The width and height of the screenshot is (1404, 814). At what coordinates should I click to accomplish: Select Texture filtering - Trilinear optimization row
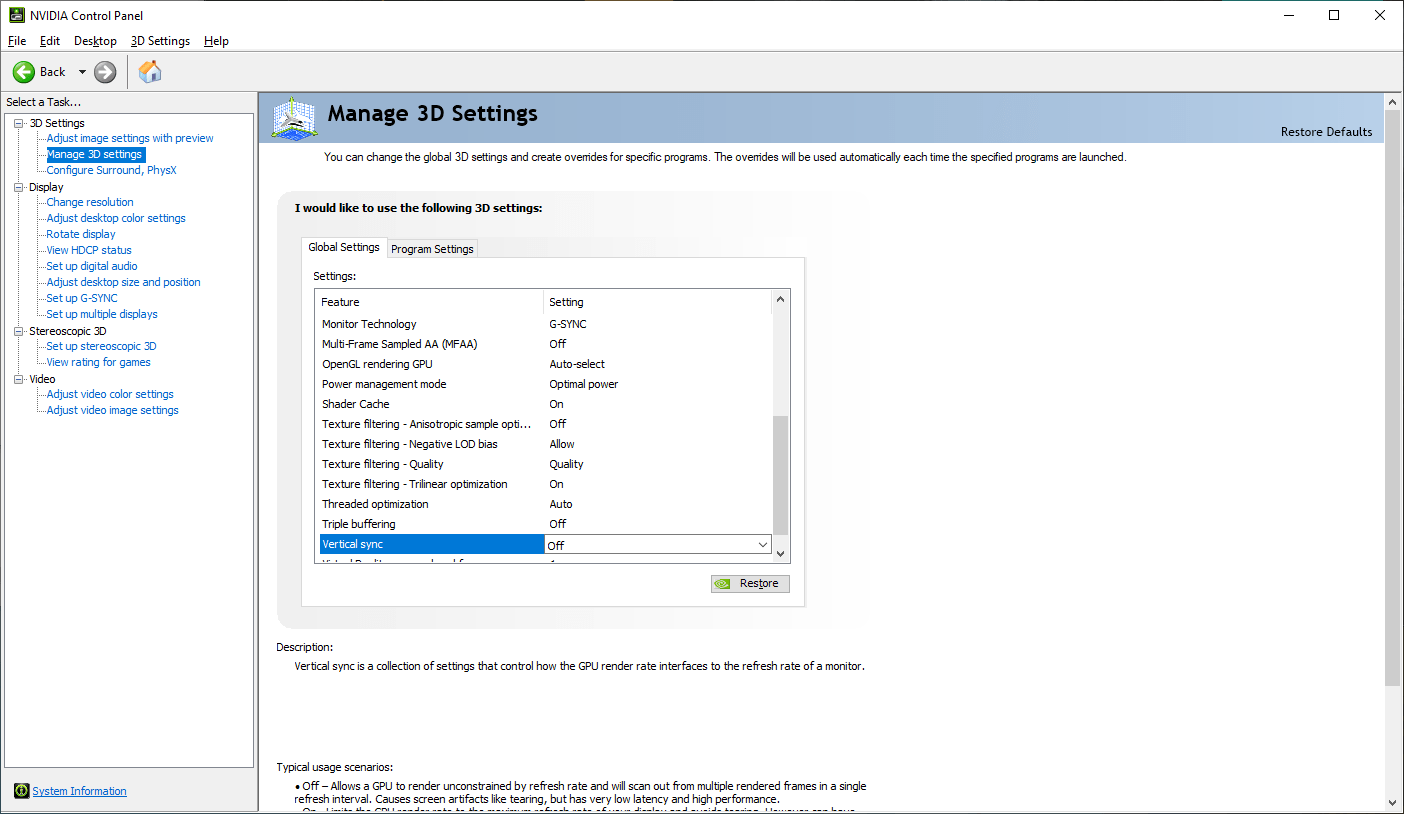coord(545,484)
